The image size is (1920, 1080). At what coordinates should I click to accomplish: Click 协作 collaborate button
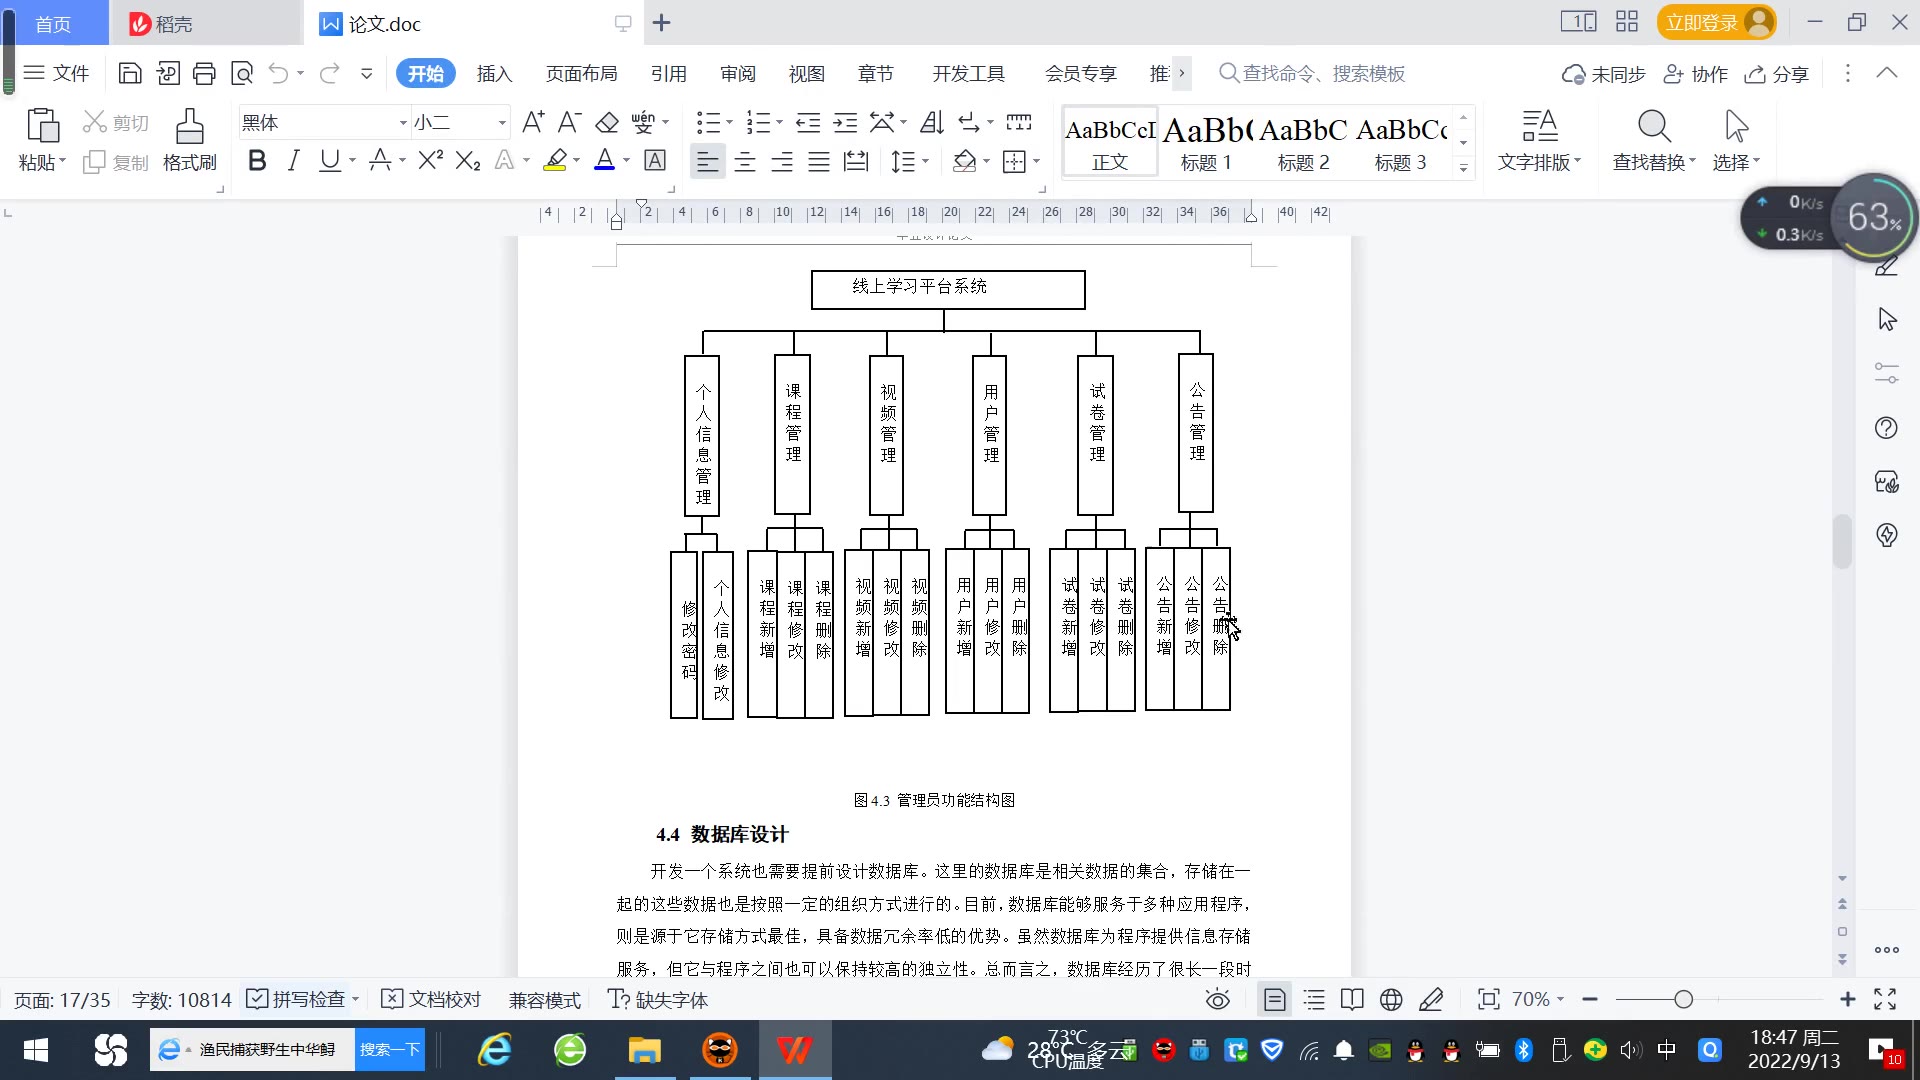1695,73
